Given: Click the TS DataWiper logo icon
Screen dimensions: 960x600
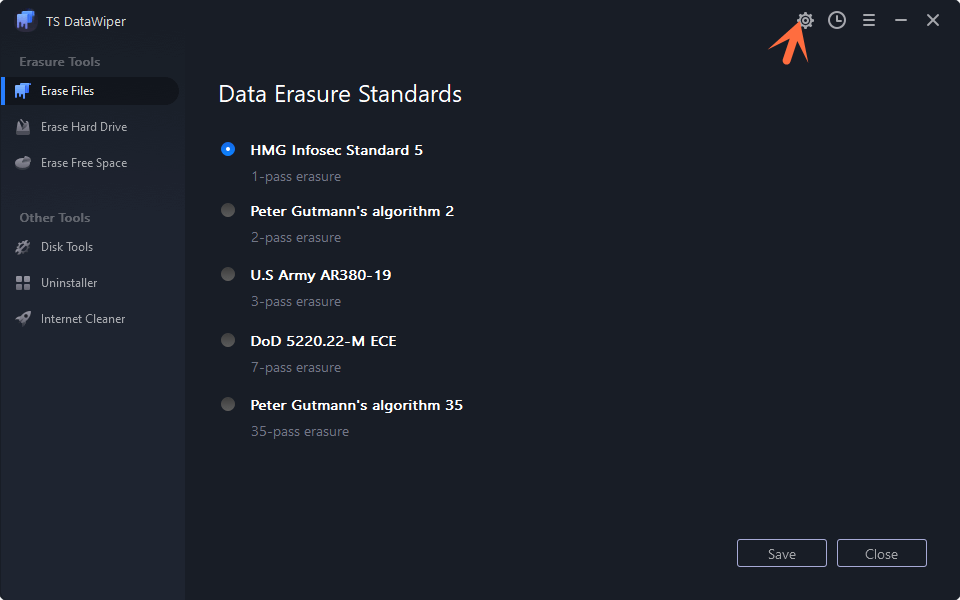Looking at the screenshot, I should 24,20.
